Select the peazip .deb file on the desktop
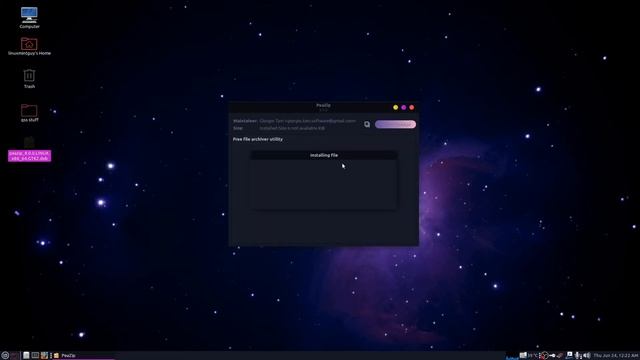Screen dimensions: 640x360 pyautogui.click(x=29, y=156)
